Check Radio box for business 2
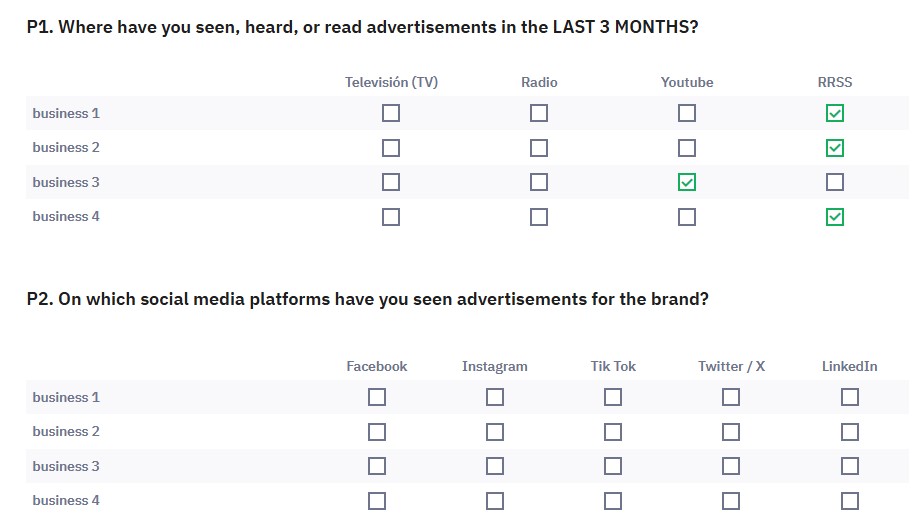 pos(539,148)
